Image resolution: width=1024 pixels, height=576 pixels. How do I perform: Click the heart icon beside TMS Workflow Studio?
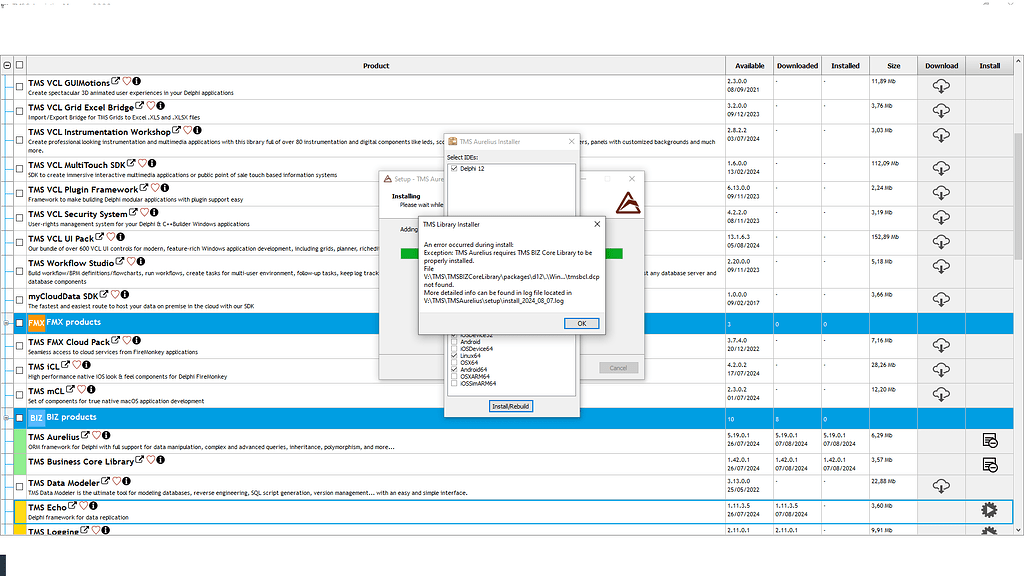131,263
